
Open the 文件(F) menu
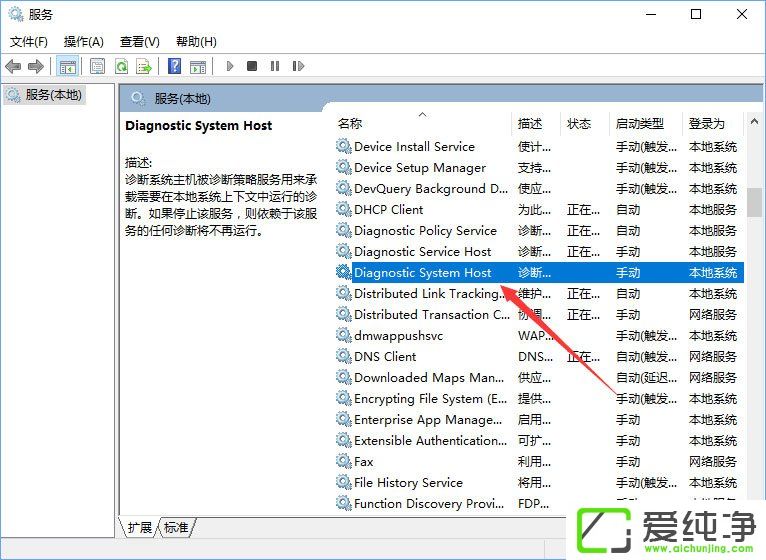[29, 41]
